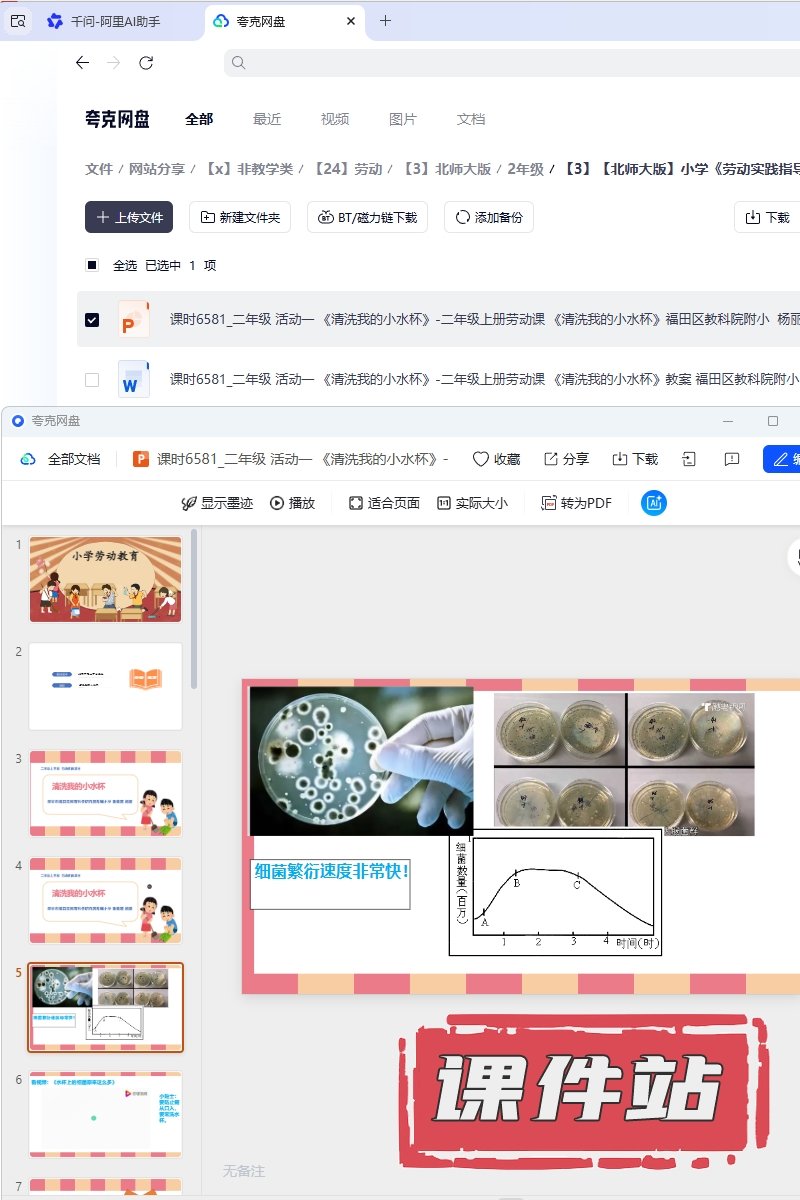The width and height of the screenshot is (800, 1200).
Task: Toggle the 全选 select-all checkbox
Action: pyautogui.click(x=92, y=265)
